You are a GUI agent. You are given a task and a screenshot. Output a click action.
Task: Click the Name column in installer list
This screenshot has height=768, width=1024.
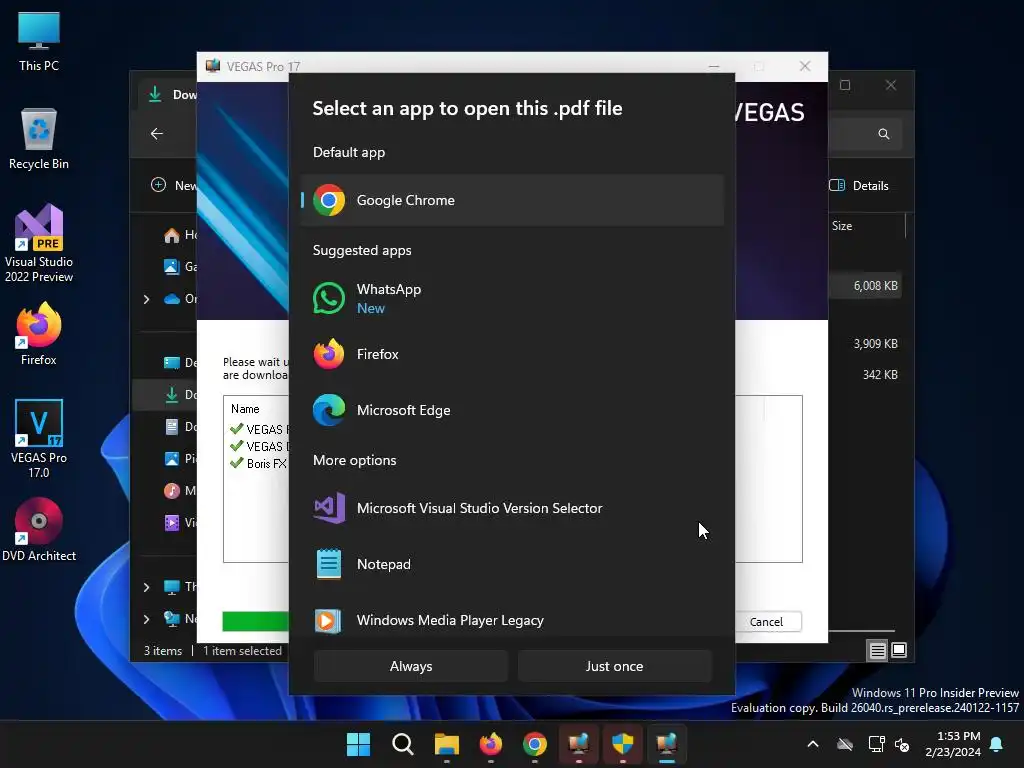click(245, 409)
